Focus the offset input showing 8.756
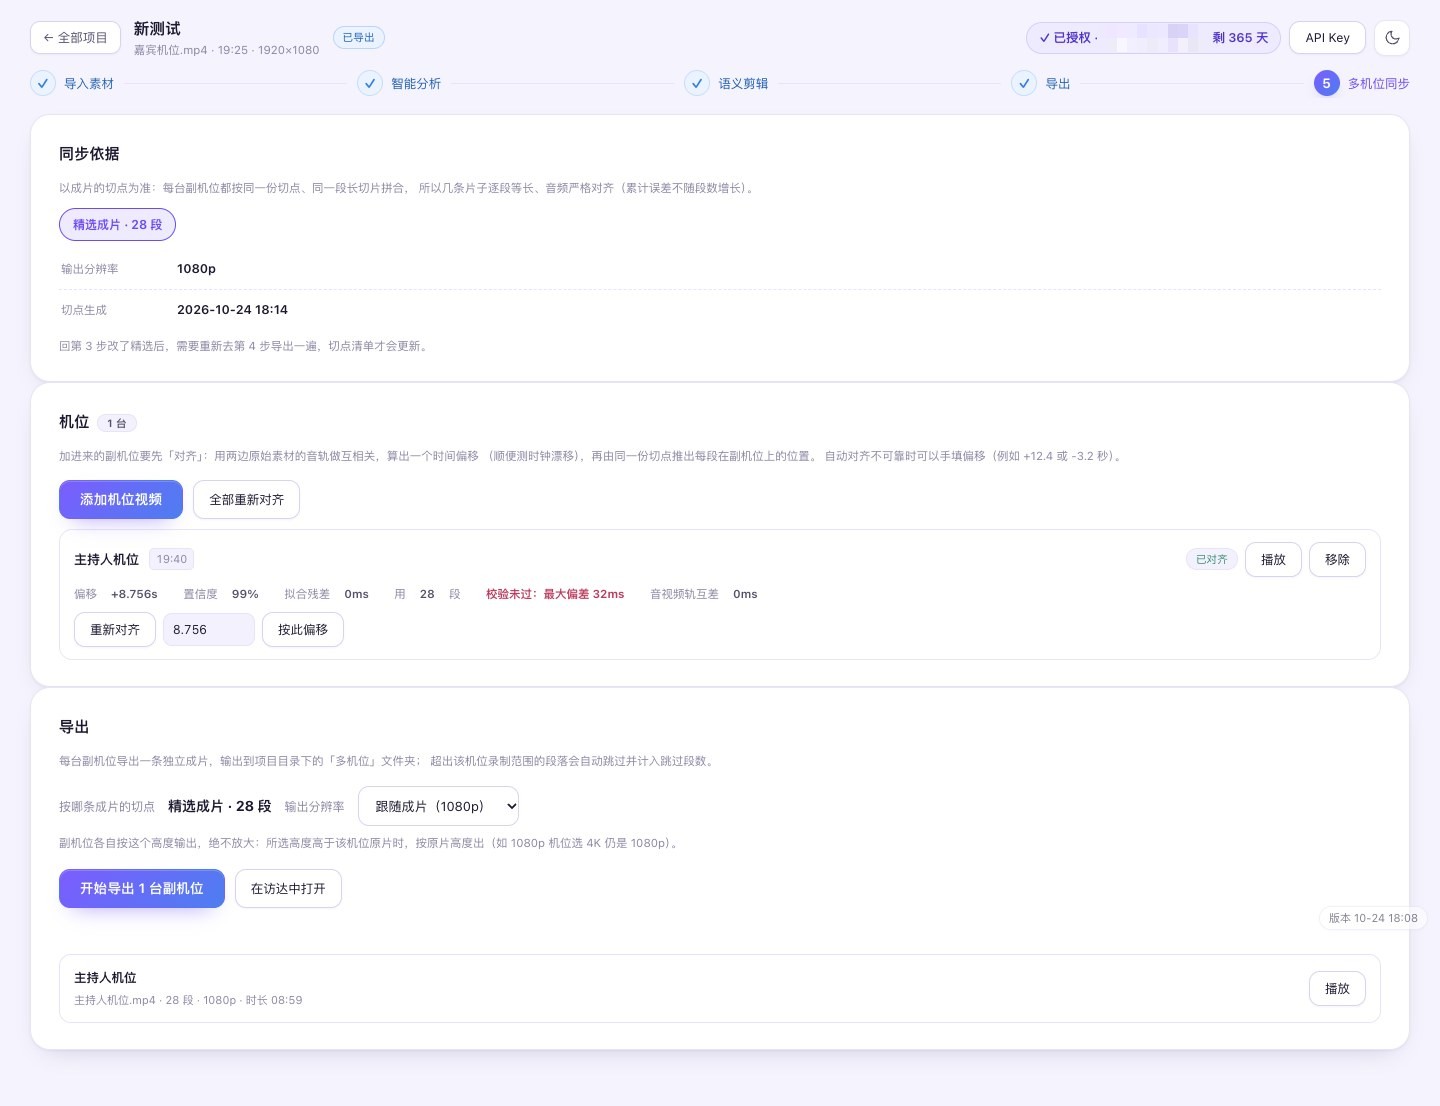This screenshot has width=1440, height=1106. point(209,630)
